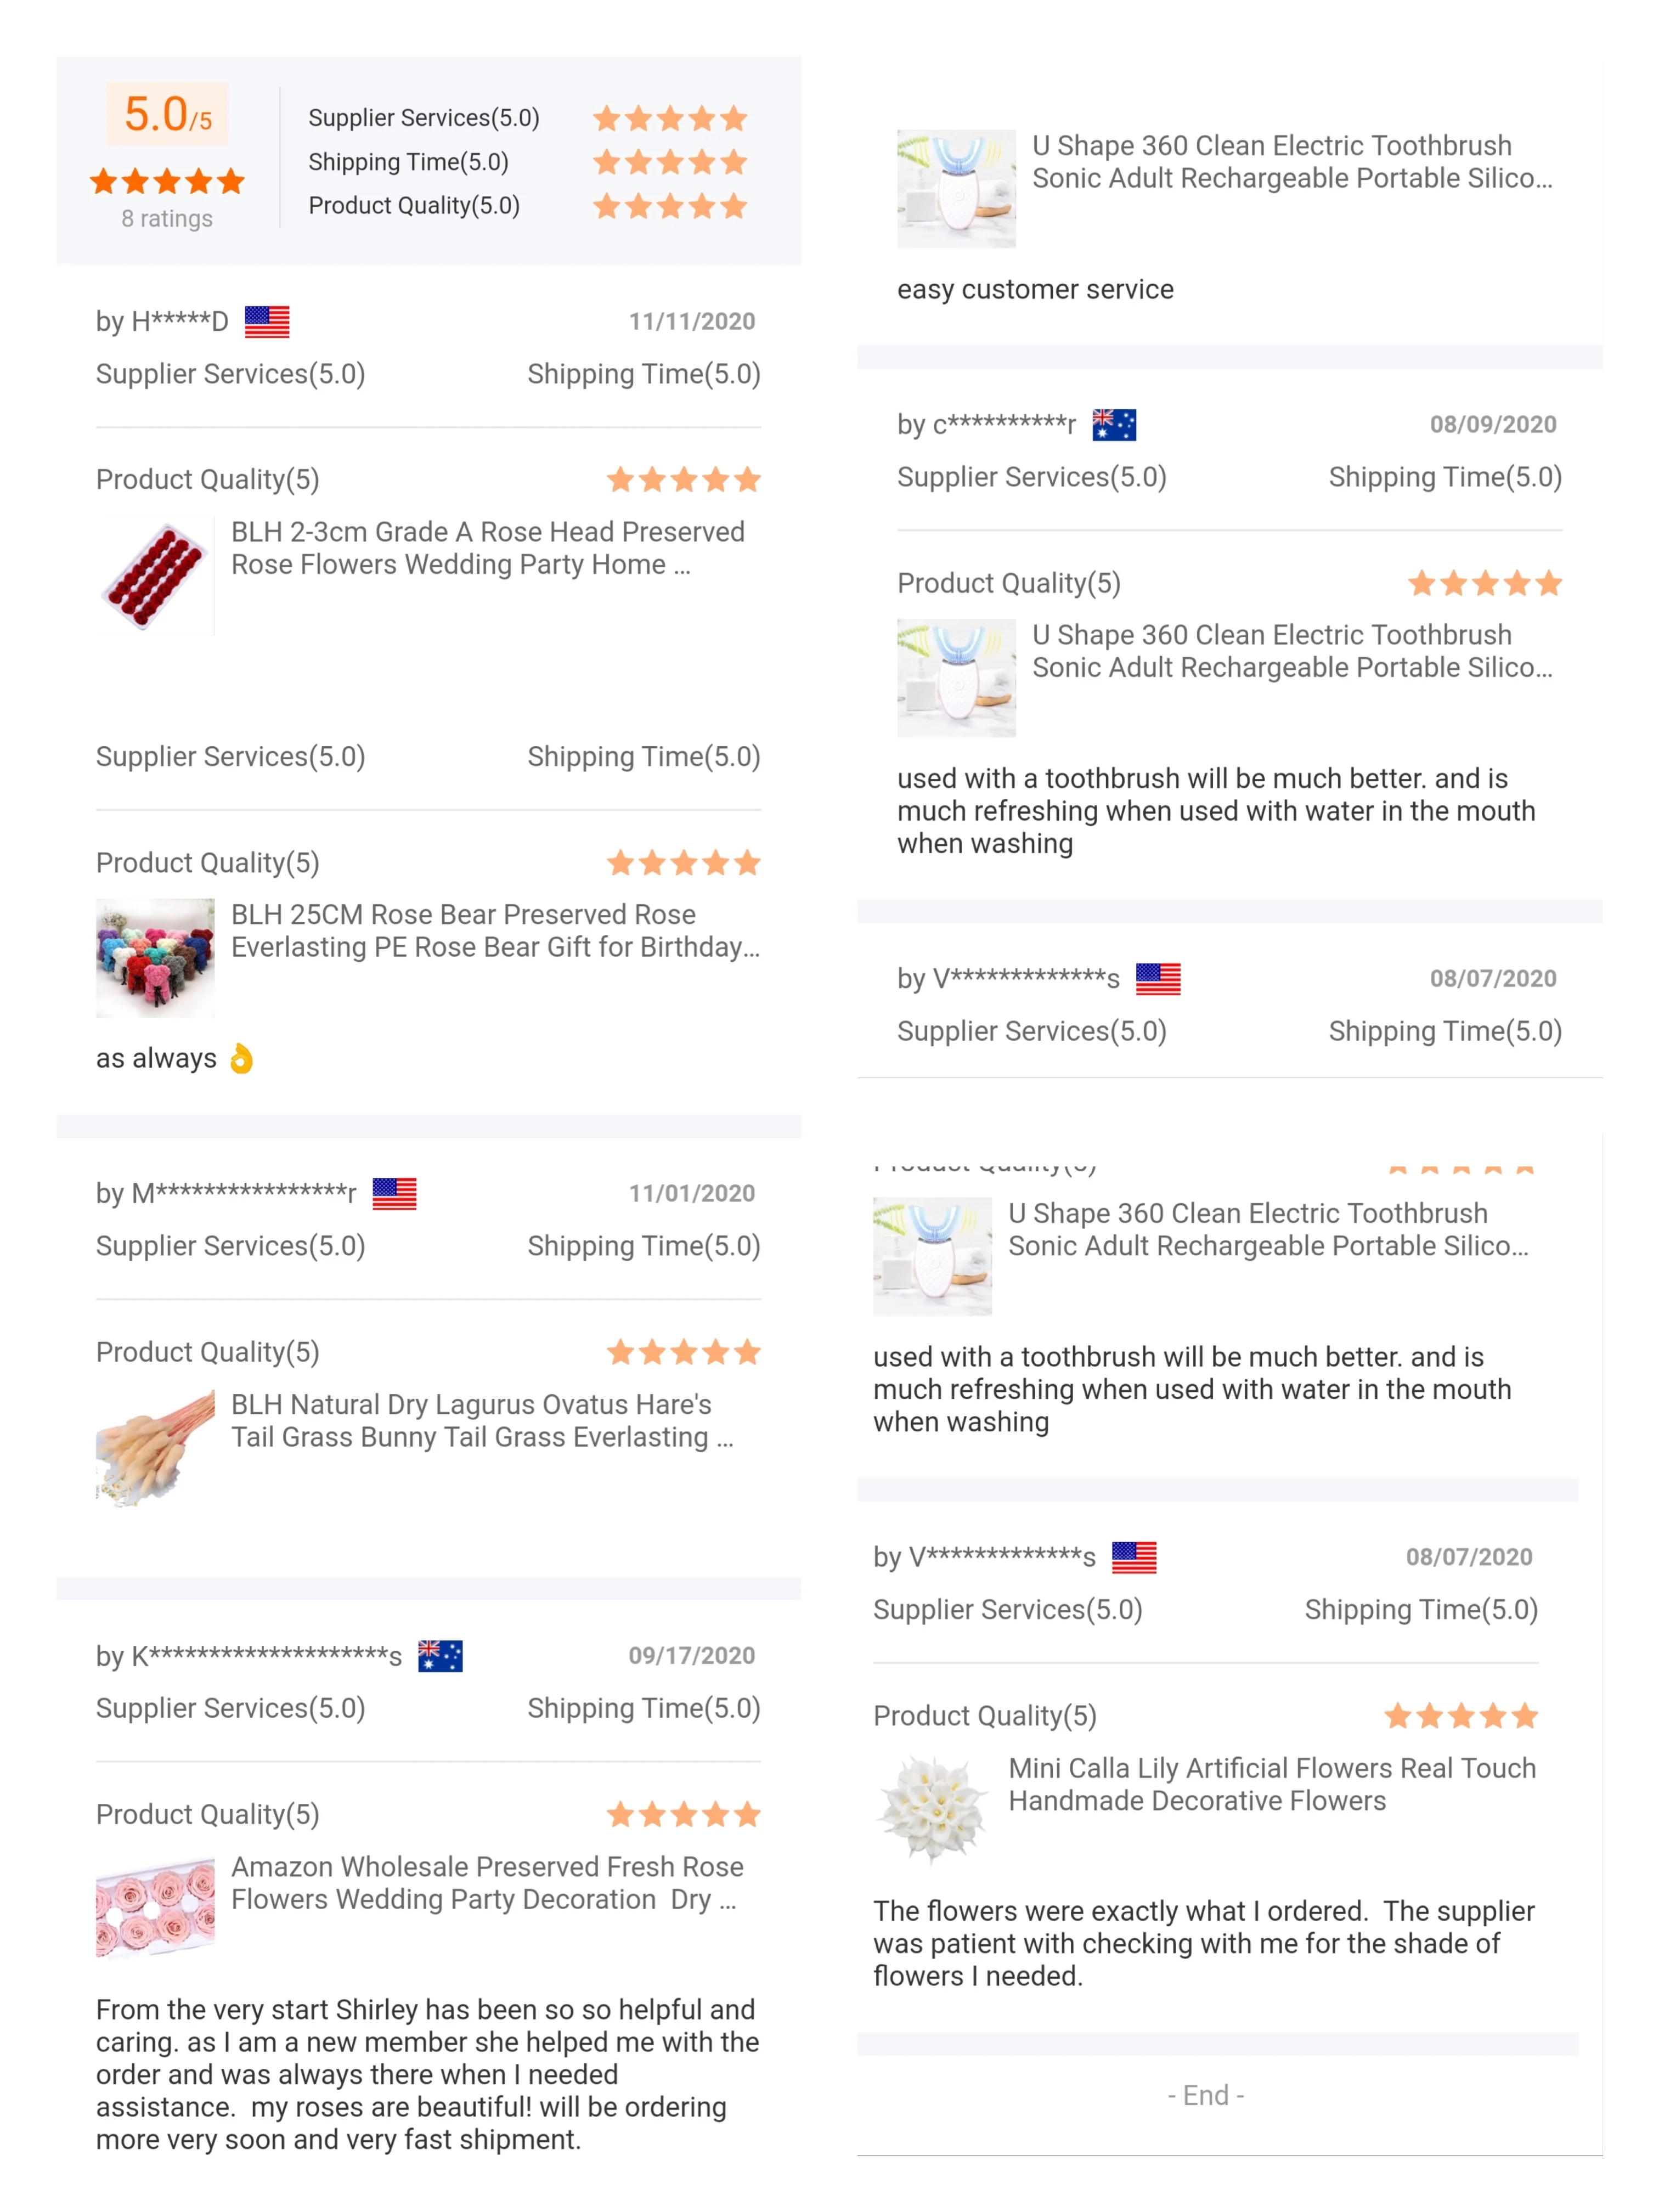Click the "8 ratings" count text
The image size is (1659, 2212).
[167, 218]
